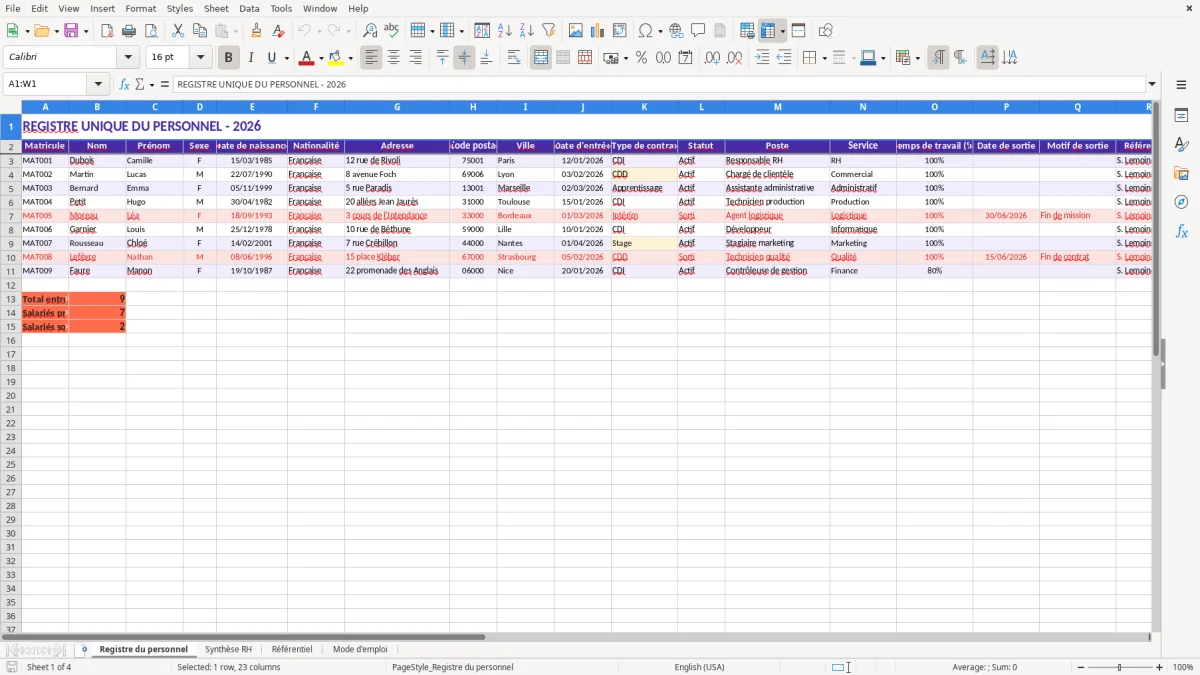Open the sidebar Gallery panel icon
The width and height of the screenshot is (1200, 675).
(x=1181, y=173)
